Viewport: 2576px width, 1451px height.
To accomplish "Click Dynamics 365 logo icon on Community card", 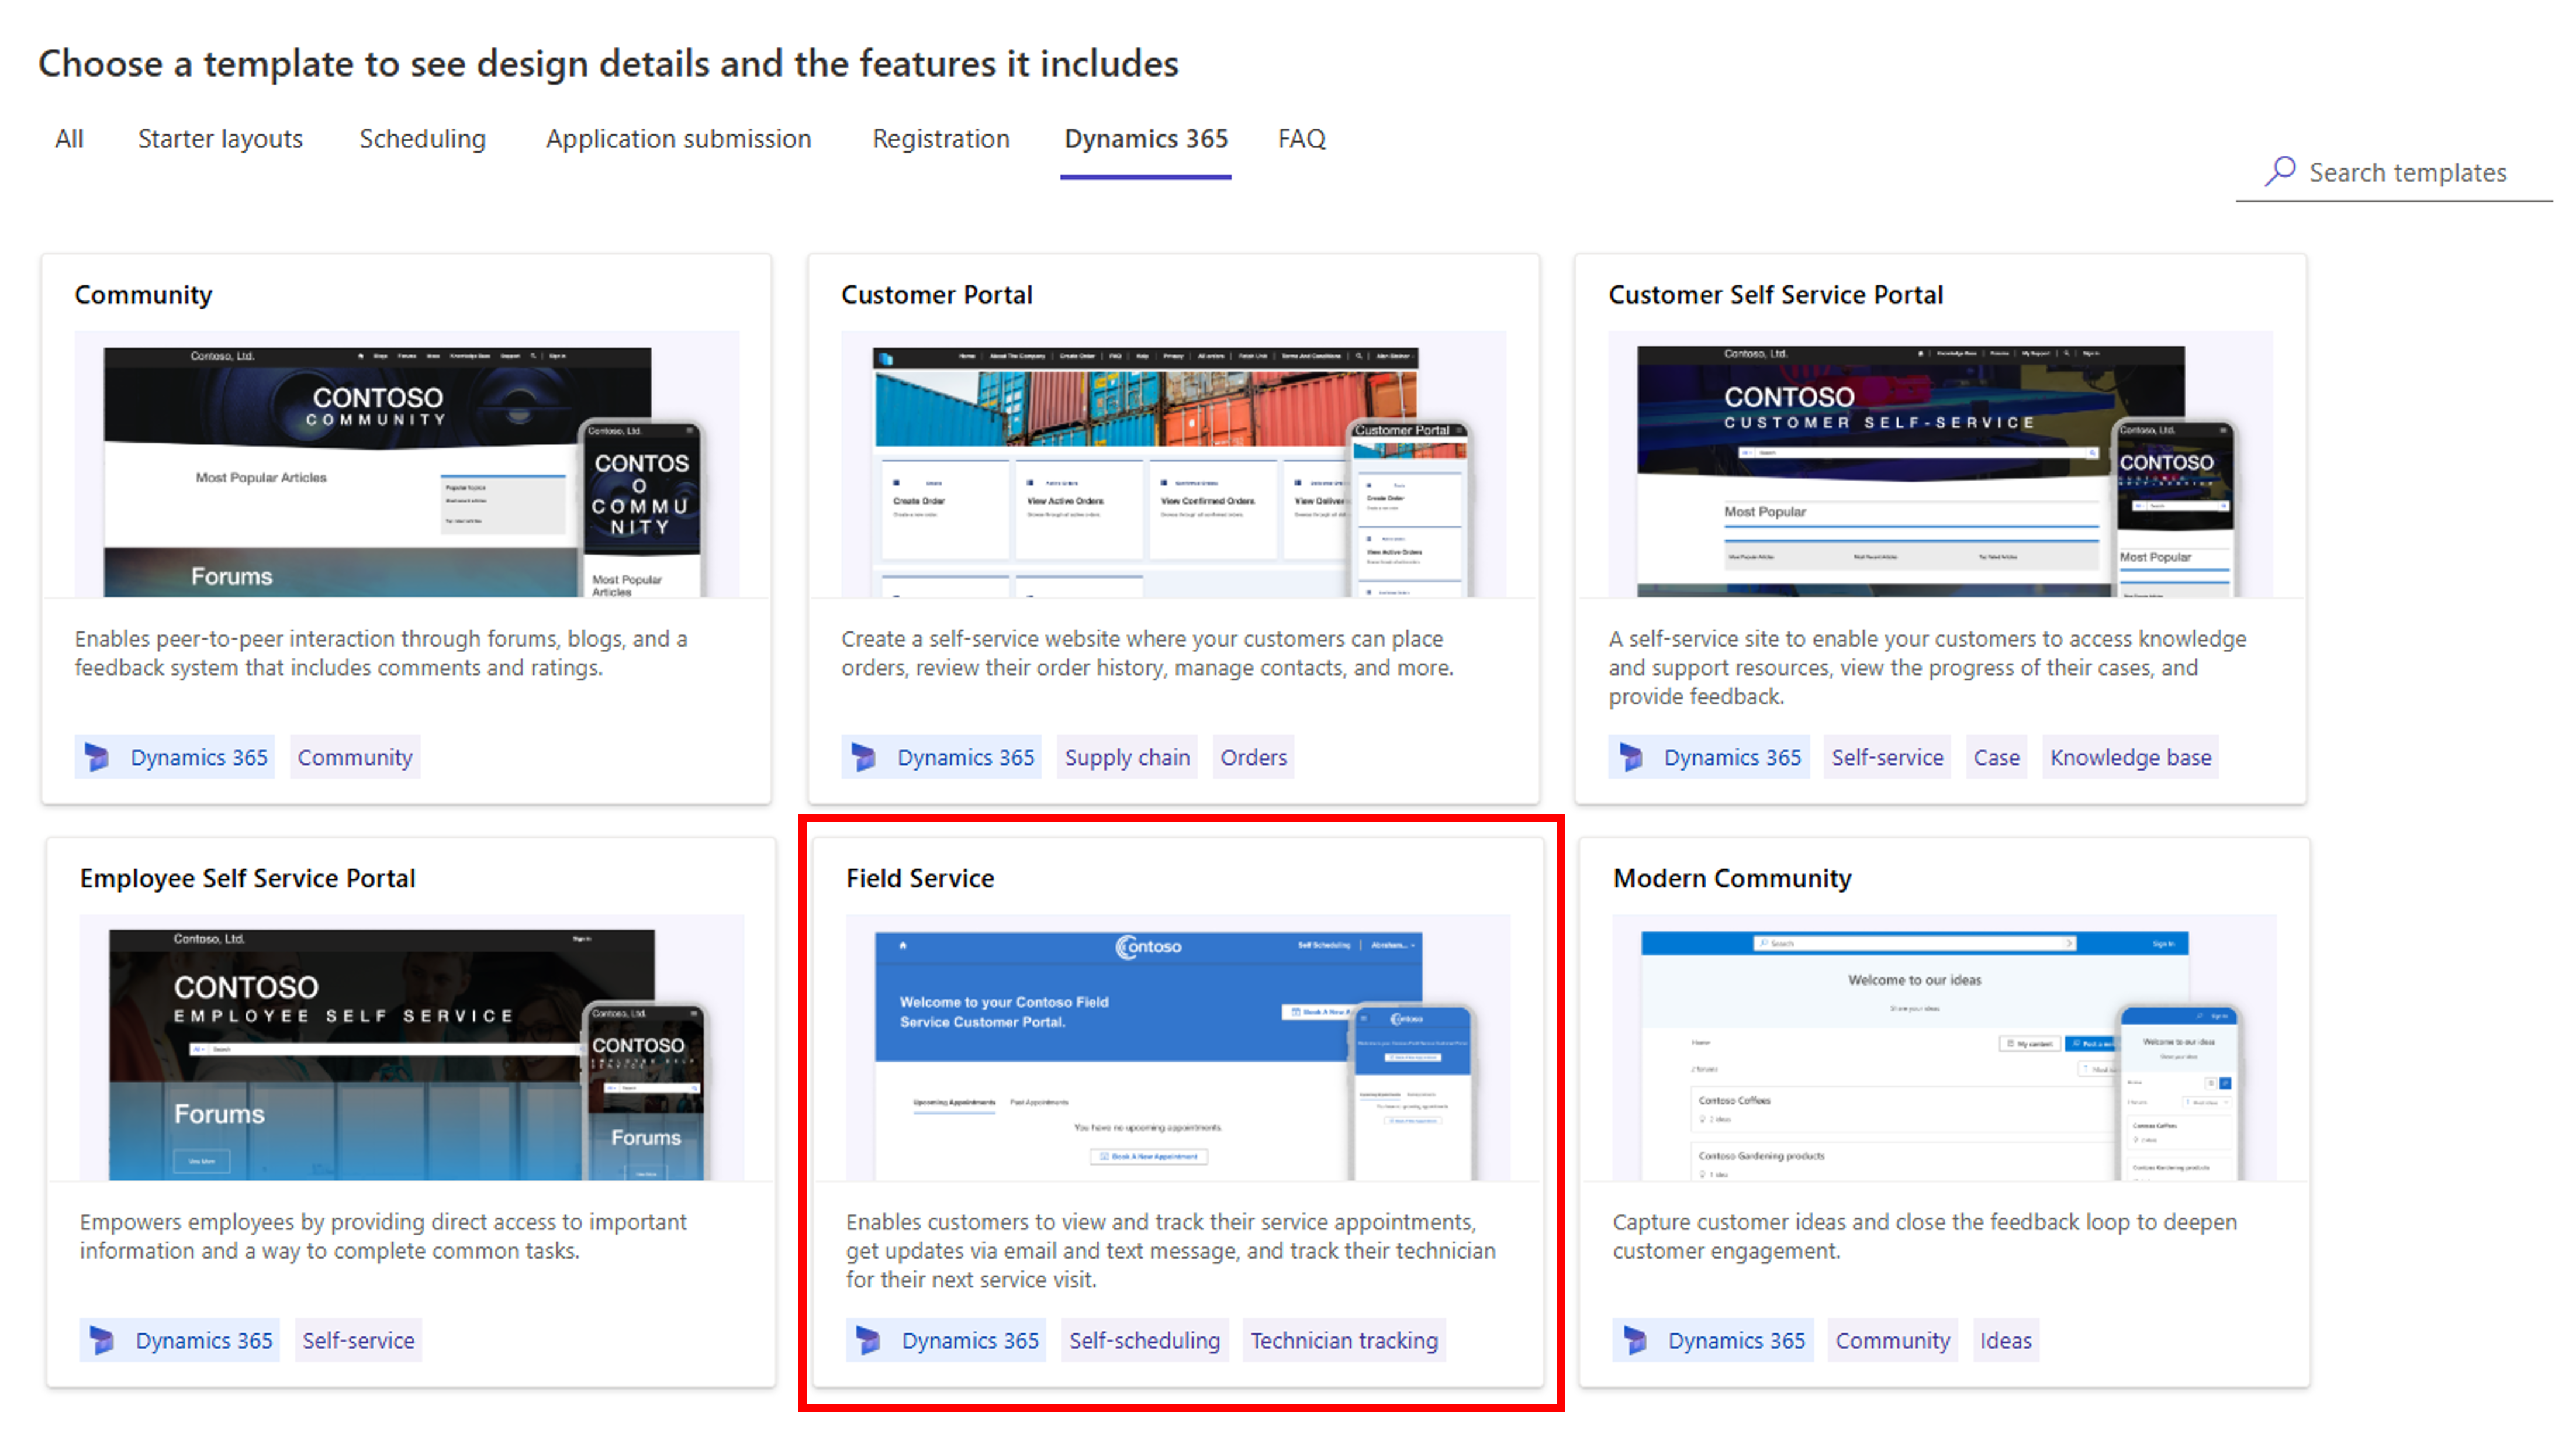I will pos(97,757).
